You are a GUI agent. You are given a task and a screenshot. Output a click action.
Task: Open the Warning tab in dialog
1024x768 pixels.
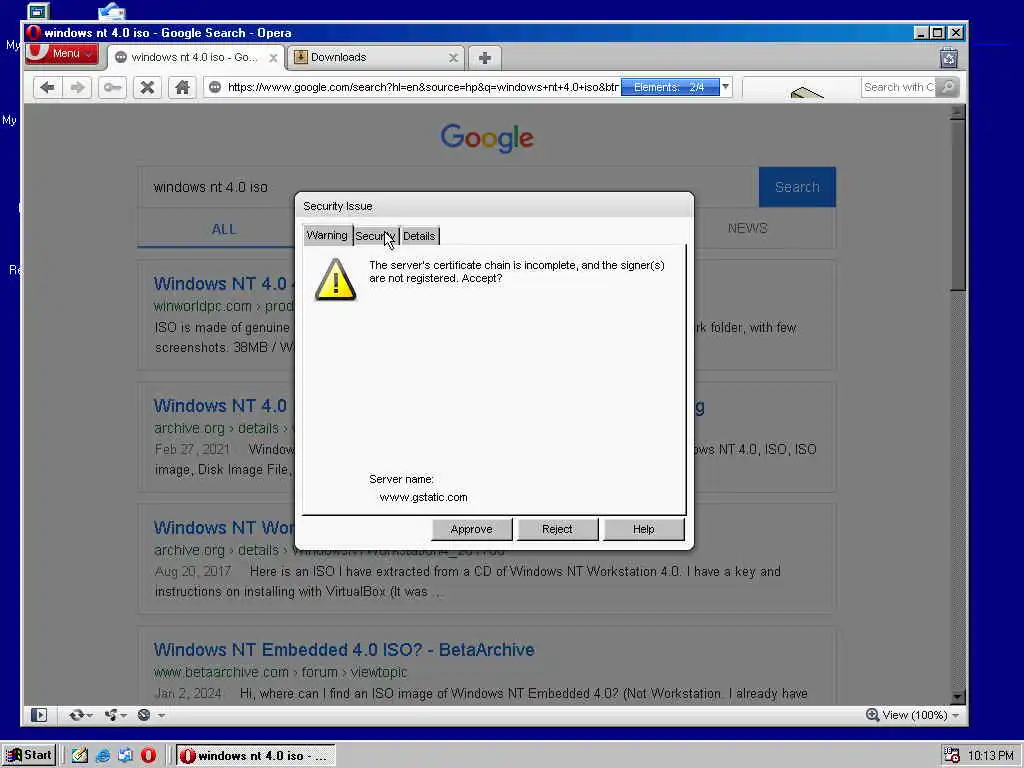(x=327, y=235)
